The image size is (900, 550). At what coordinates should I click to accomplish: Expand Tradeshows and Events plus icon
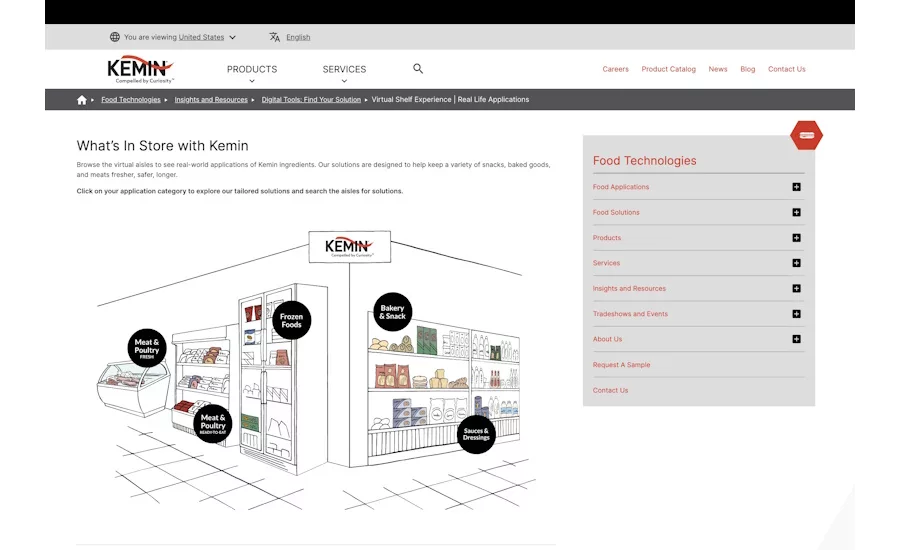(x=796, y=314)
